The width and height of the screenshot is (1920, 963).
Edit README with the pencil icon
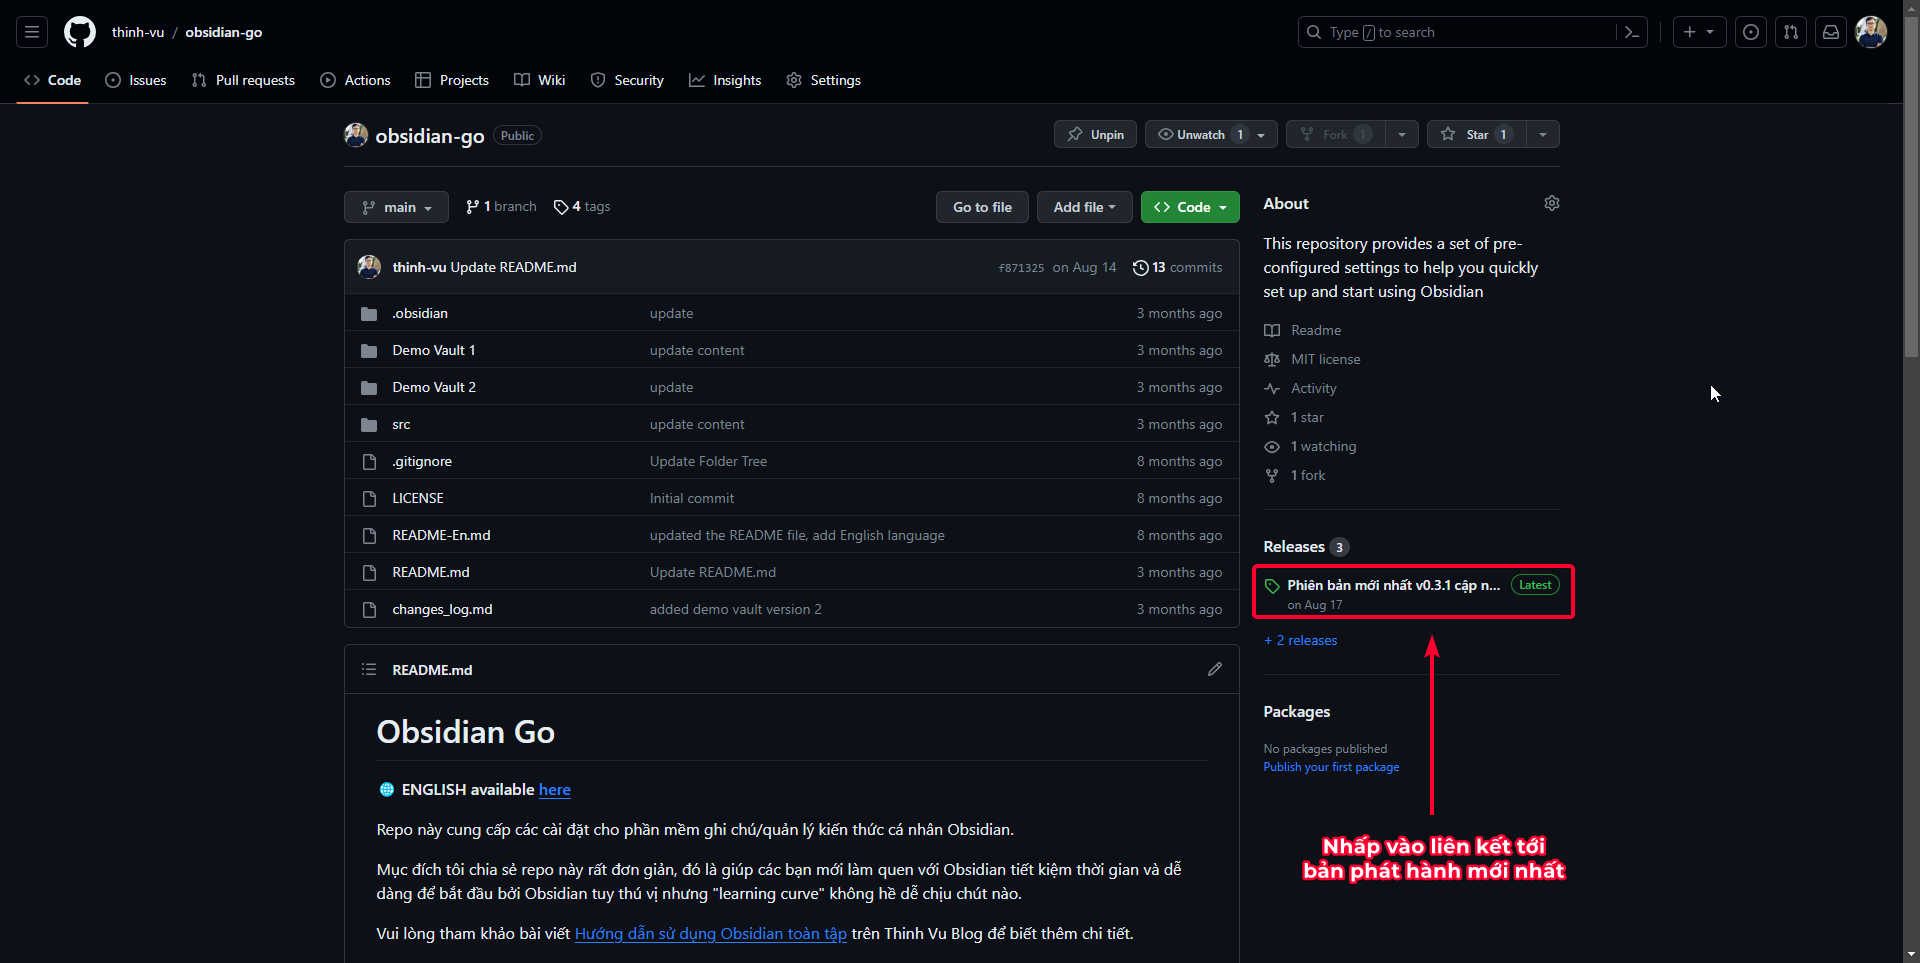click(x=1214, y=669)
